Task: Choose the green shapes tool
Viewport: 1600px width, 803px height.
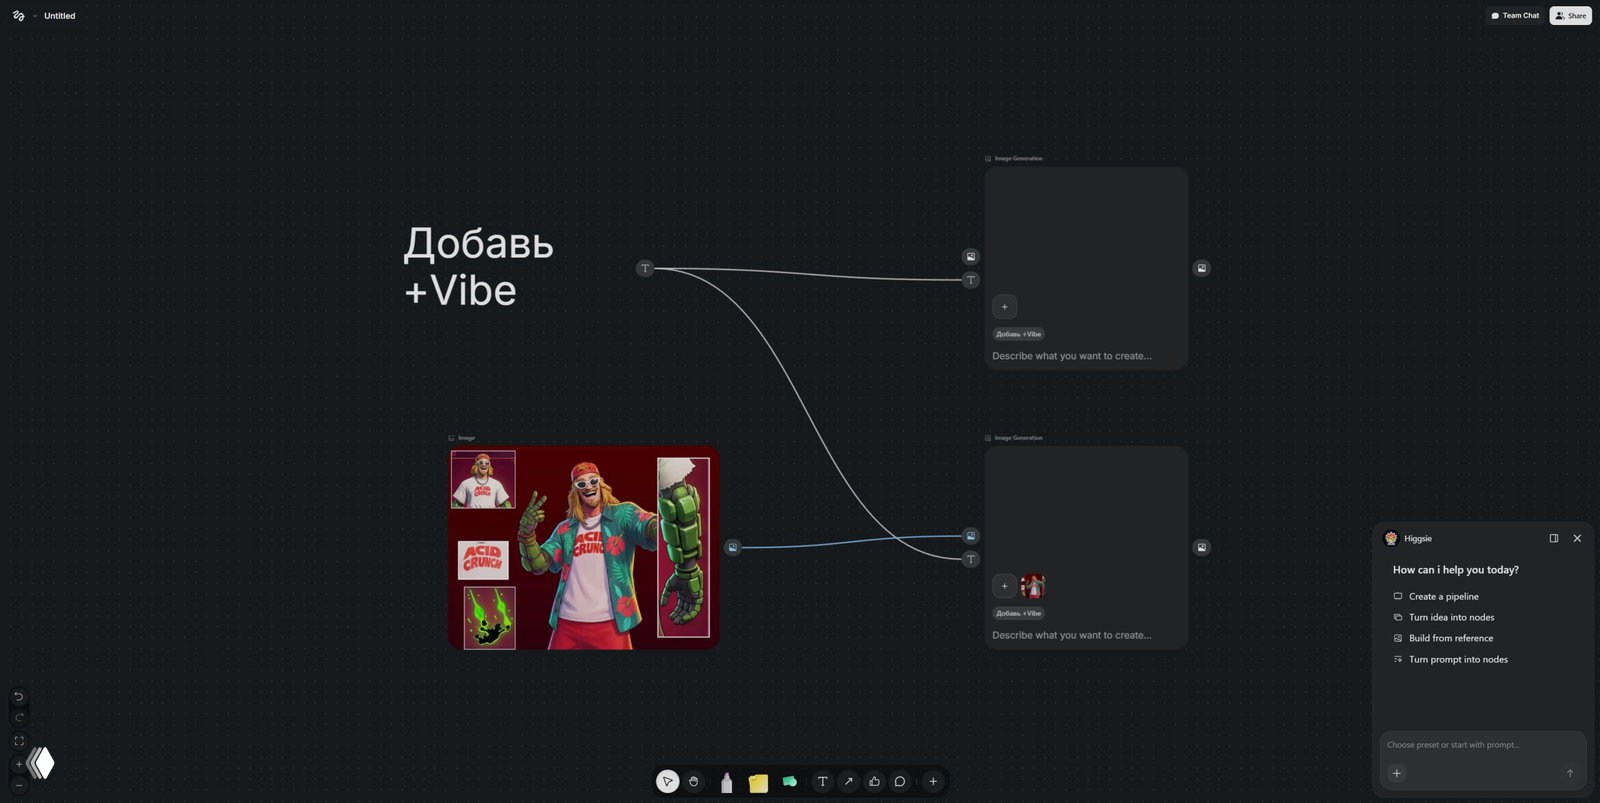Action: click(x=790, y=781)
